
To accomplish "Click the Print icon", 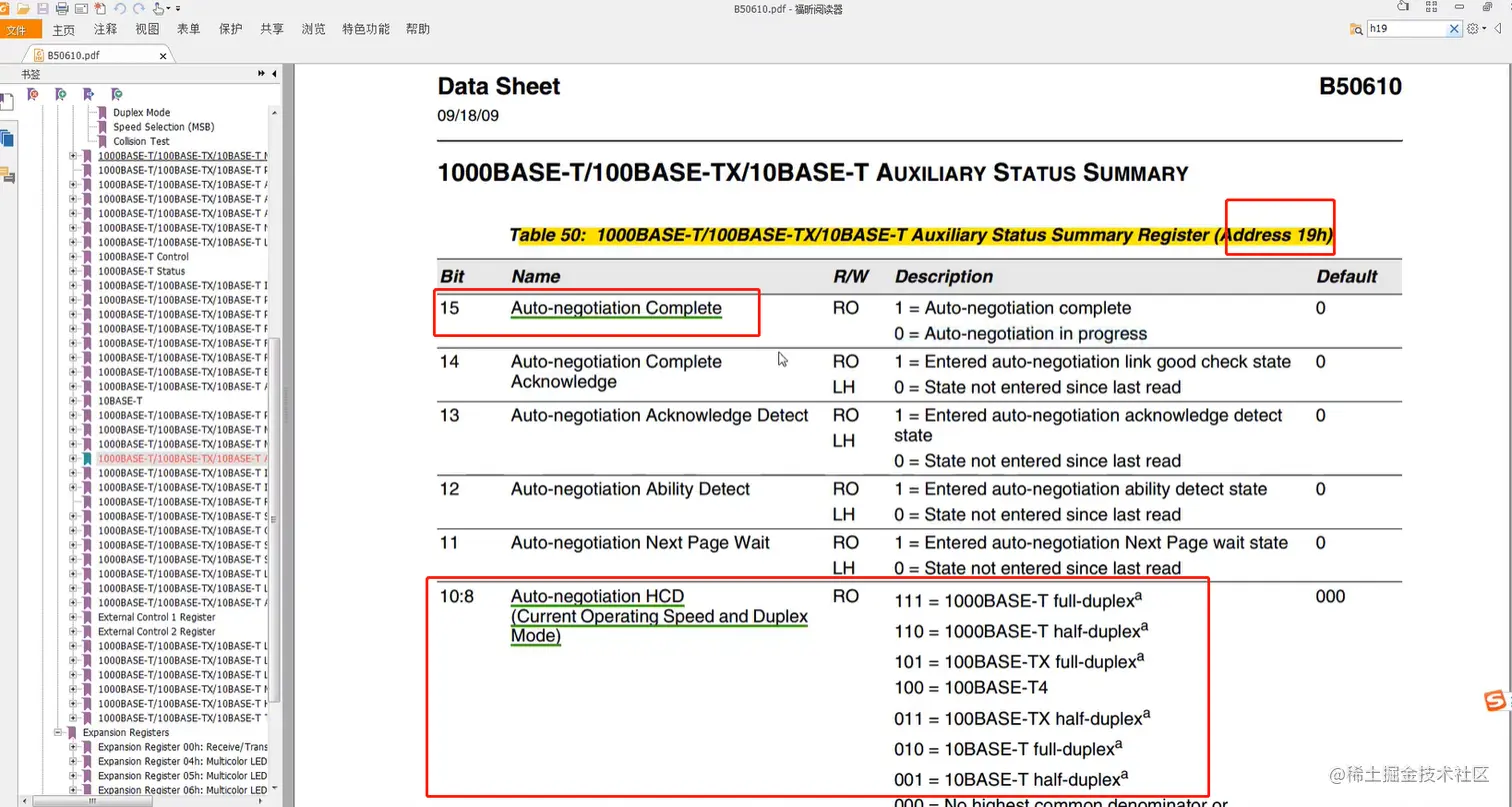I will [62, 8].
